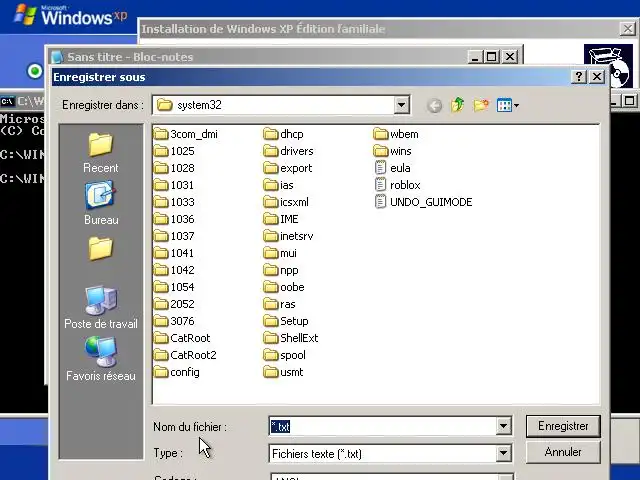Minimize the Bloc-notes window

(x=475, y=56)
